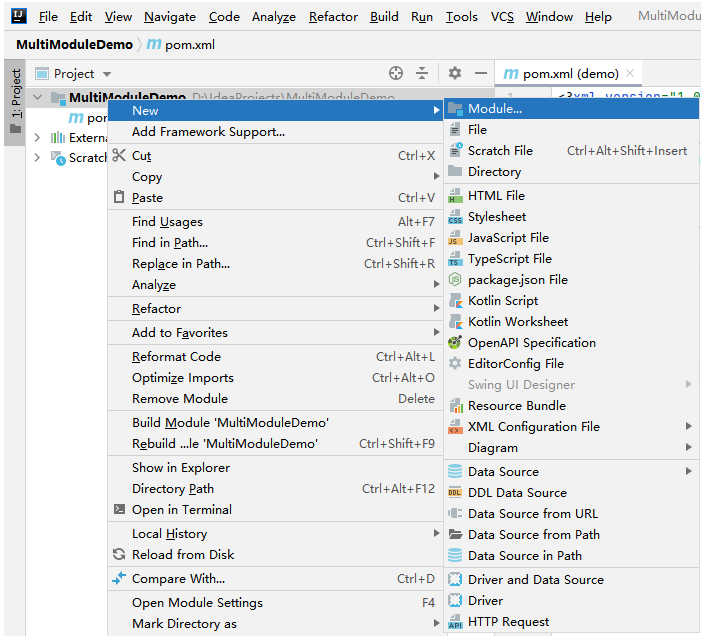This screenshot has width=701, height=636.
Task: Close the pom.xml (demo) tab
Action: pyautogui.click(x=630, y=73)
